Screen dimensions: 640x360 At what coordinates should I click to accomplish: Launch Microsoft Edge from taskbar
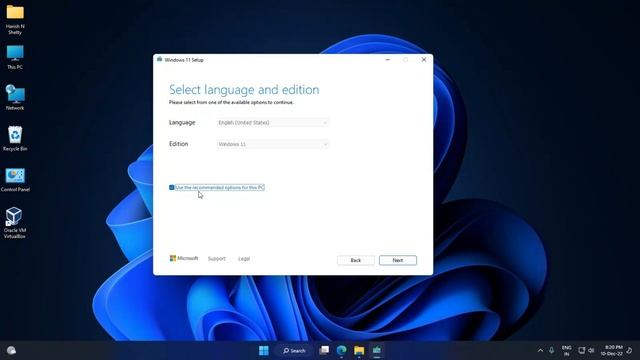tap(342, 351)
